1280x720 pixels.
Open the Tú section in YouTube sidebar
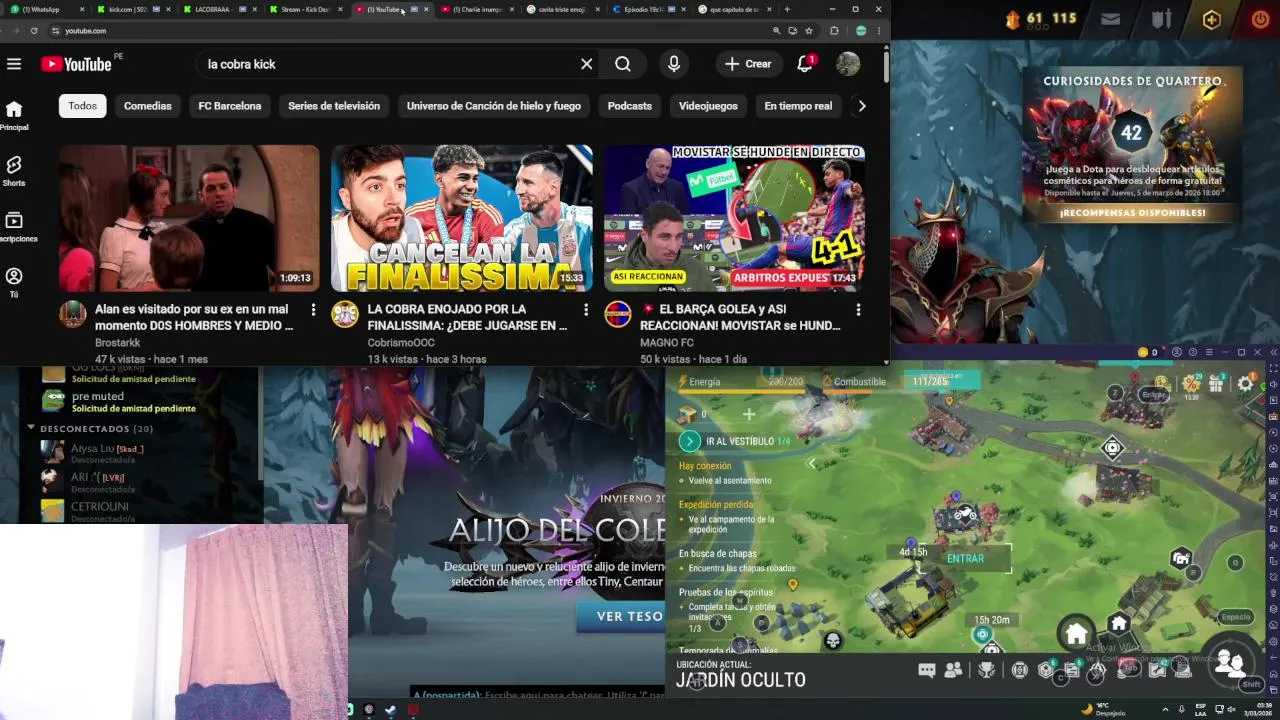coord(14,282)
